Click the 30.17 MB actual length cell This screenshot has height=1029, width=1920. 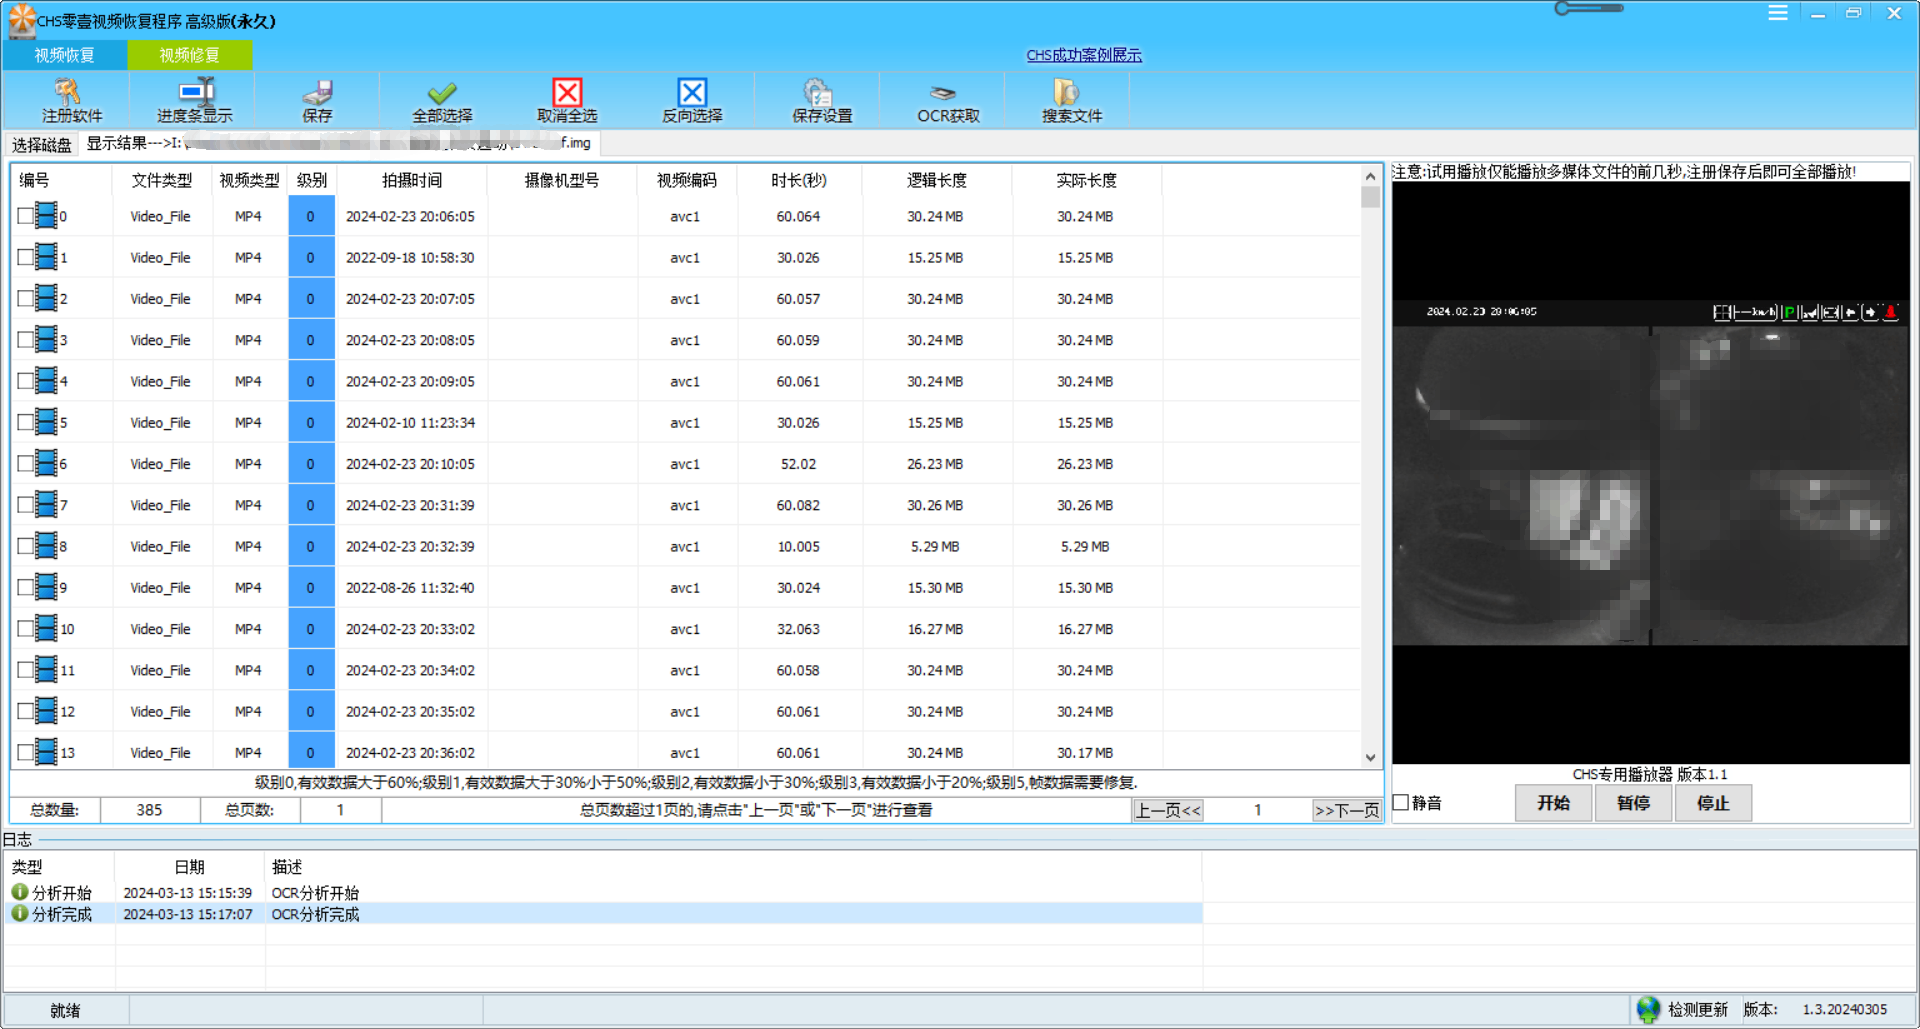click(1085, 753)
